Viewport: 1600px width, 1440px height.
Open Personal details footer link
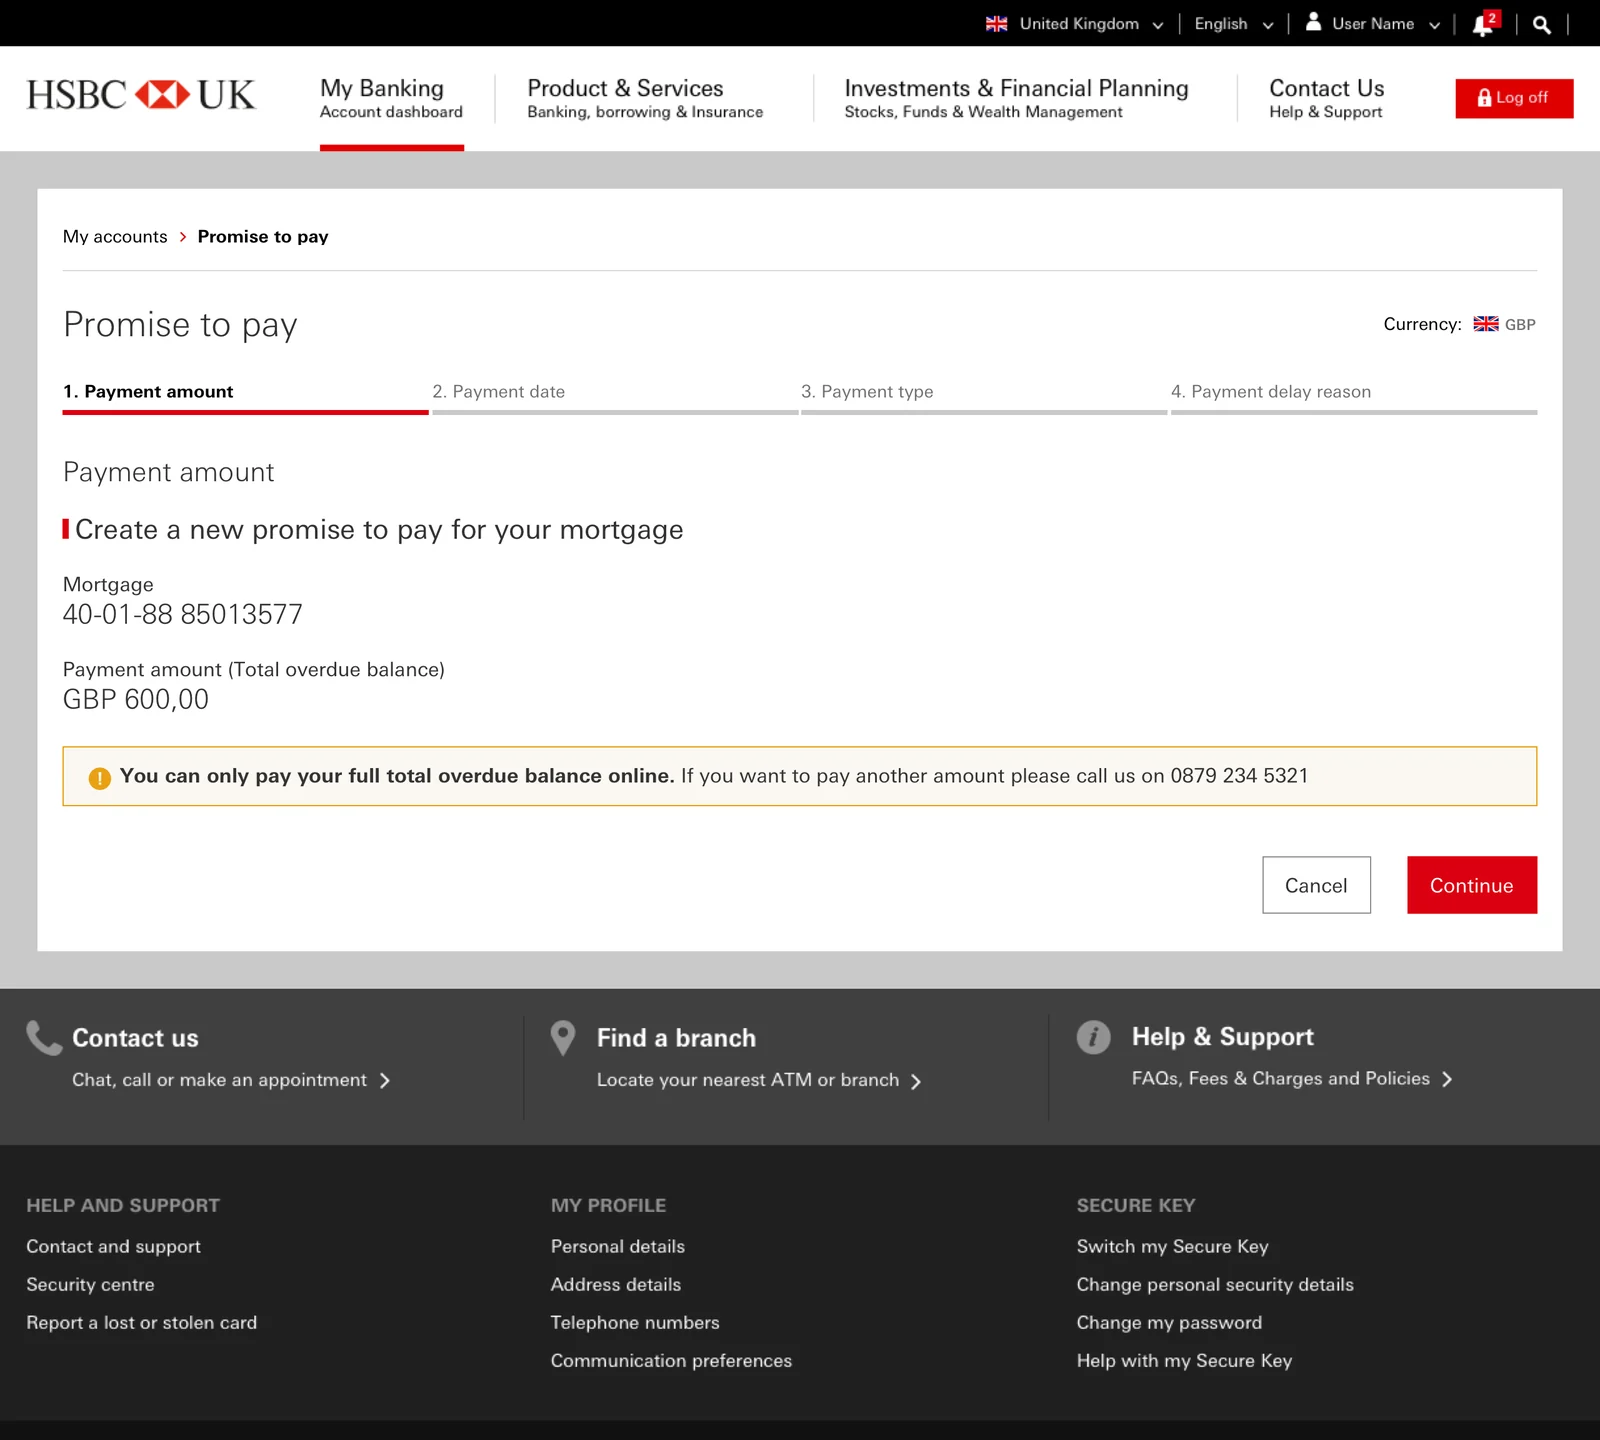coord(618,1246)
